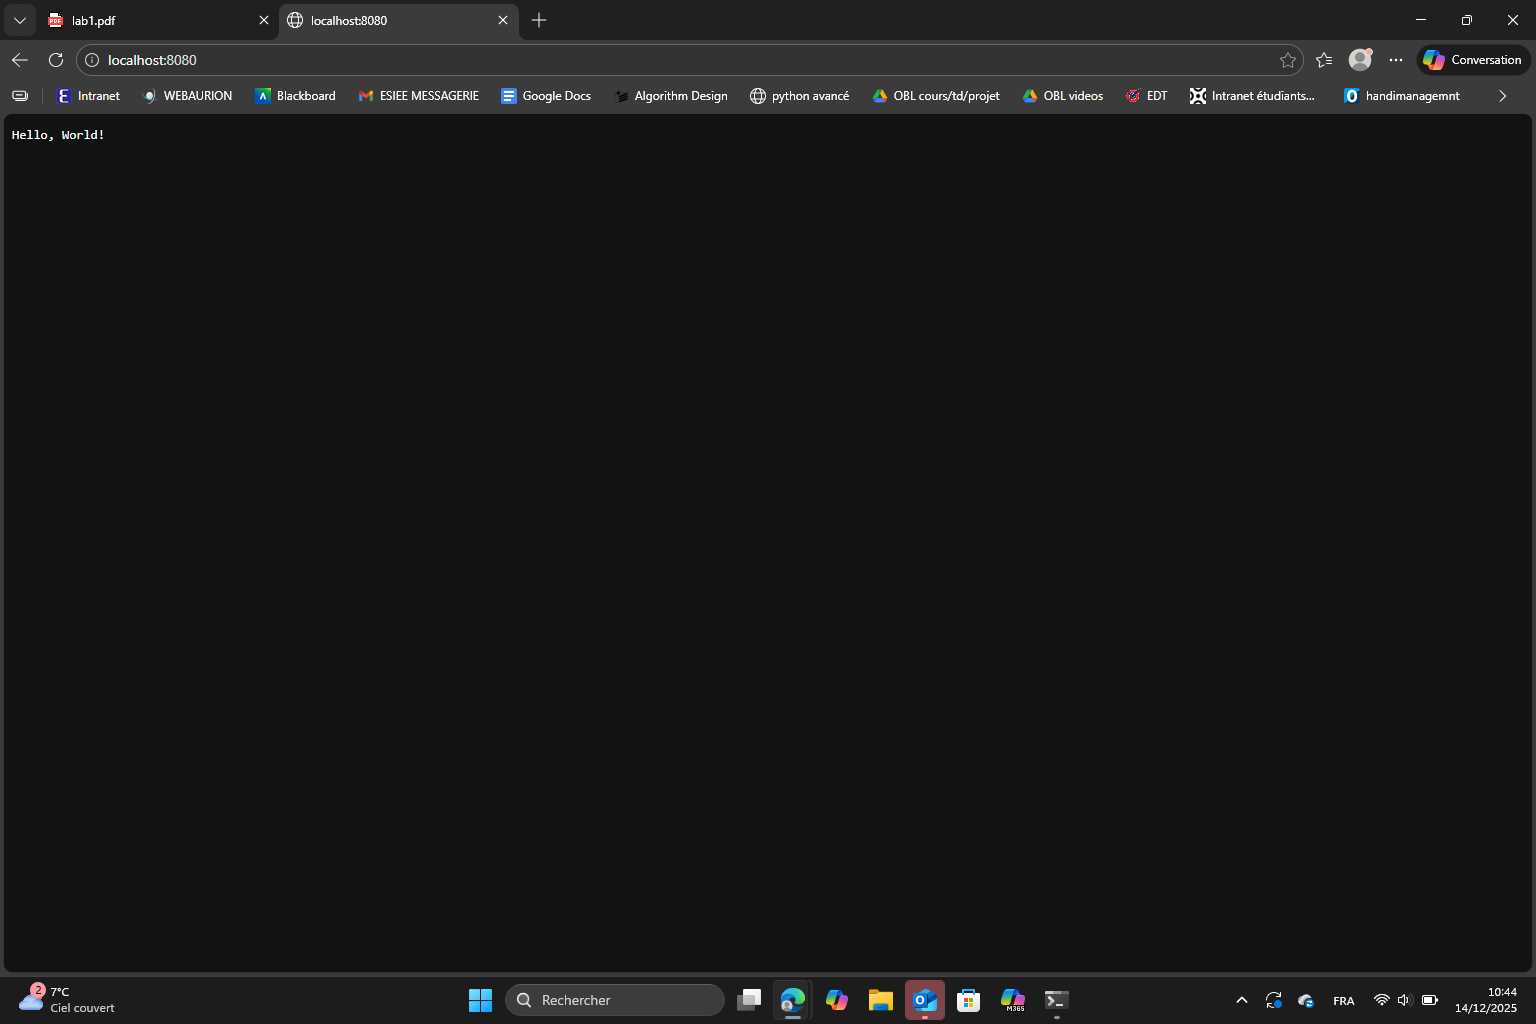This screenshot has width=1536, height=1024.
Task: Click the FRA language indicator
Action: (x=1343, y=999)
